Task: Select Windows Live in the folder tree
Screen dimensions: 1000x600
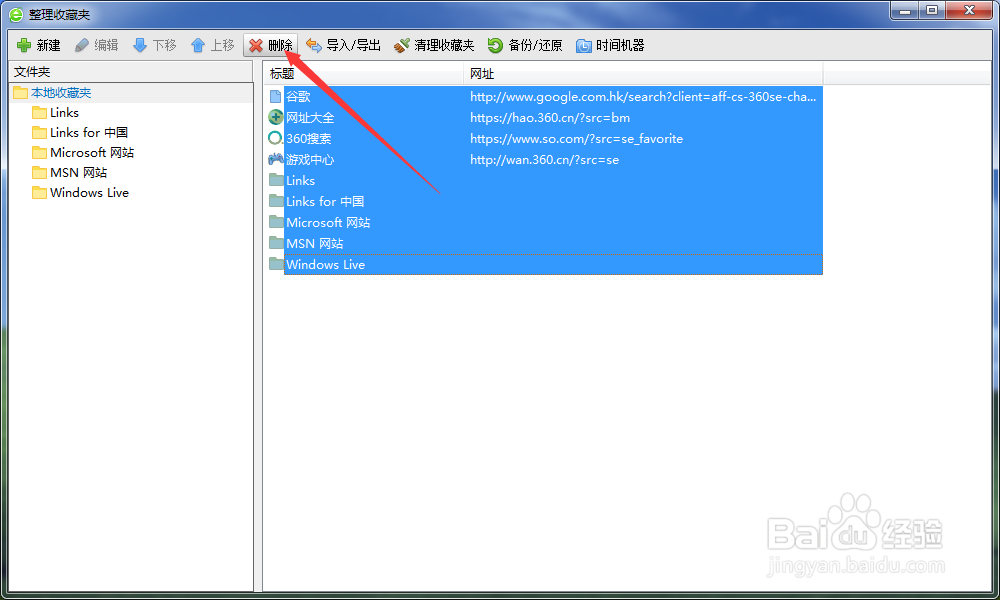Action: click(x=89, y=193)
